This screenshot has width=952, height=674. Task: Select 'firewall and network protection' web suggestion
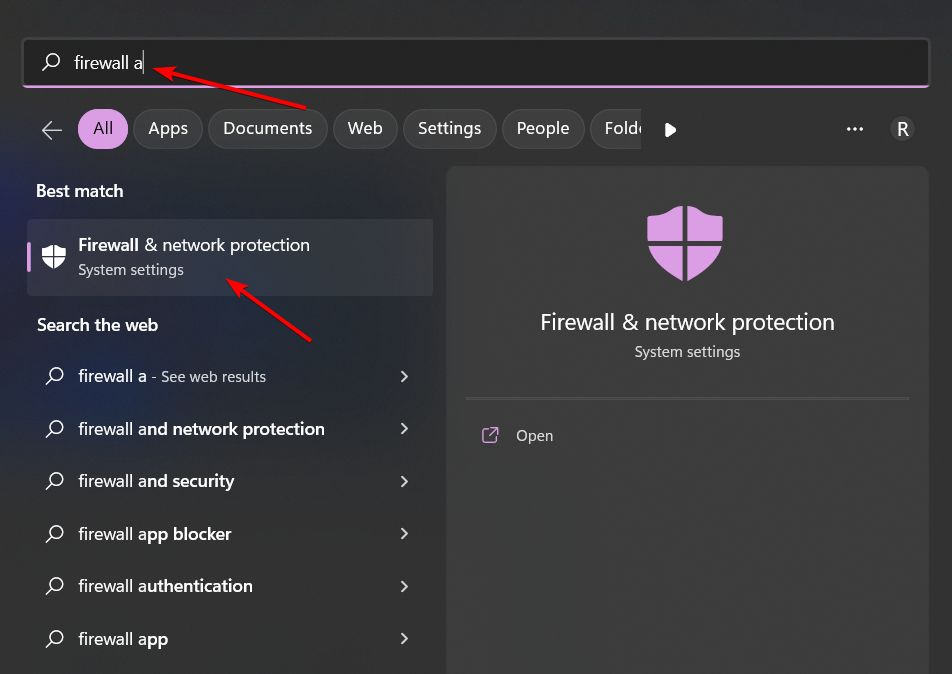(230, 429)
